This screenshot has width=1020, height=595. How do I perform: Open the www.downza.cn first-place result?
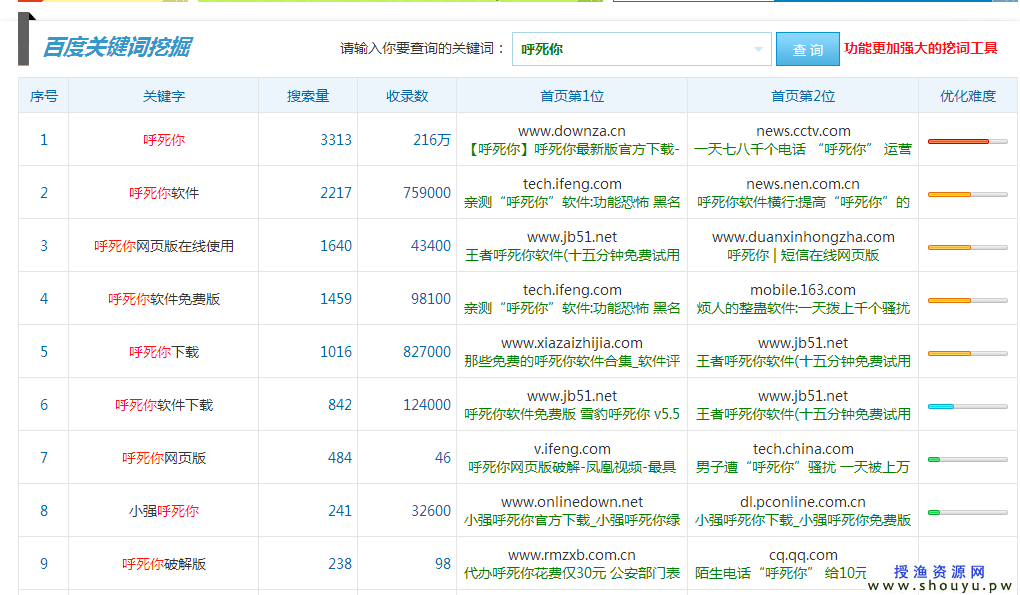(x=572, y=131)
